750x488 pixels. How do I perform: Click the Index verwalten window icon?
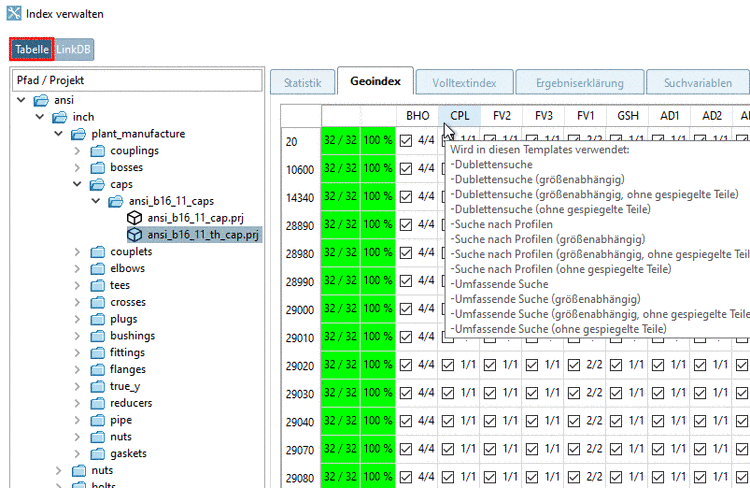click(14, 13)
